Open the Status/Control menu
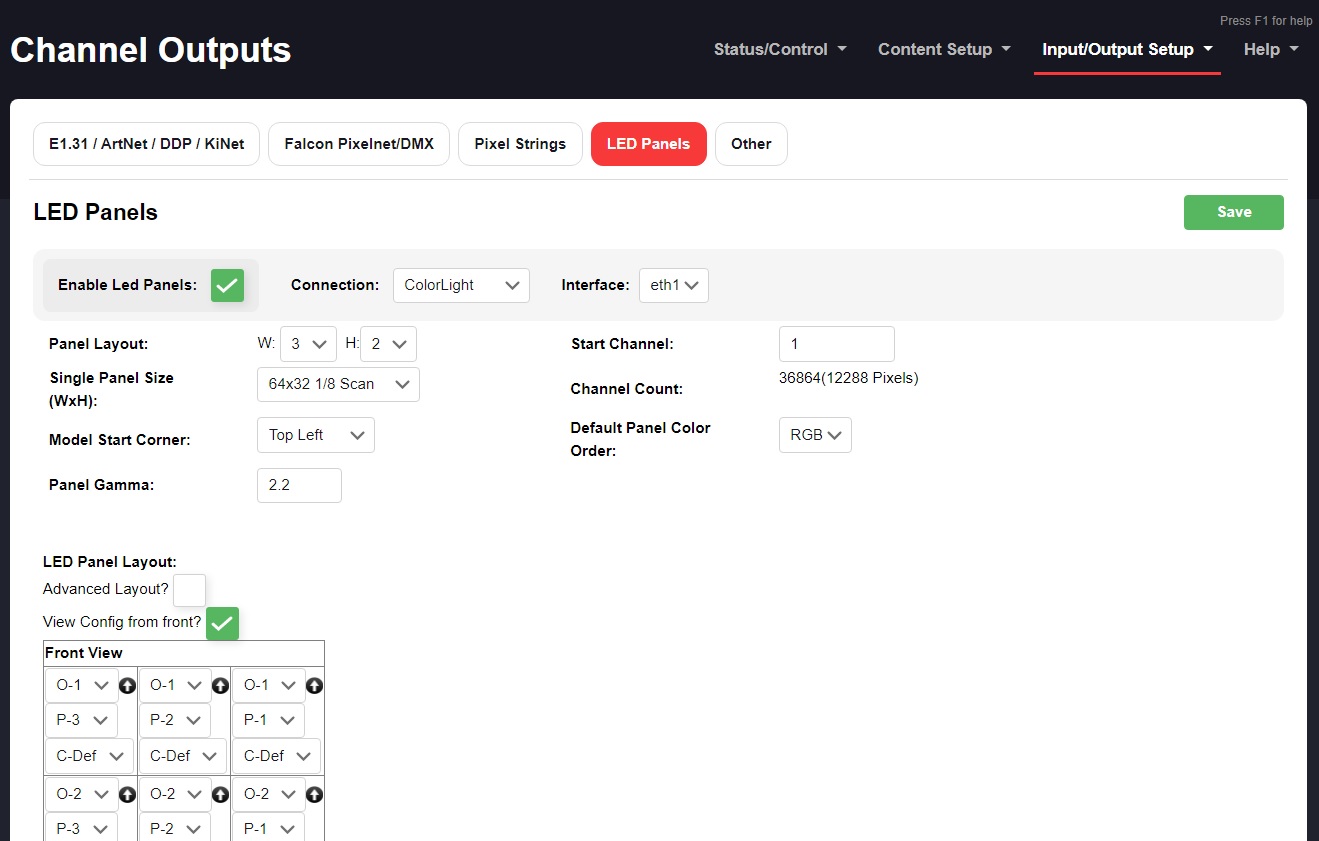 pos(780,49)
